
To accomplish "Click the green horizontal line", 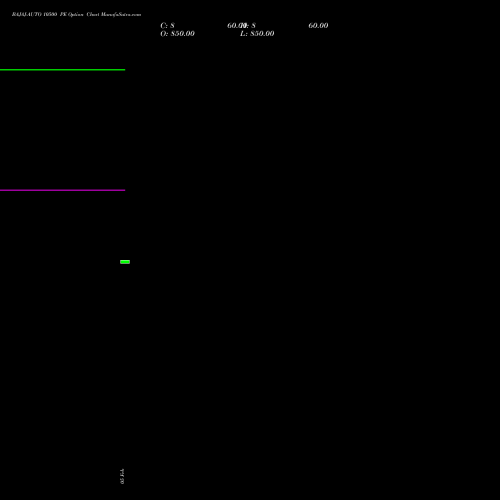I will [62, 70].
